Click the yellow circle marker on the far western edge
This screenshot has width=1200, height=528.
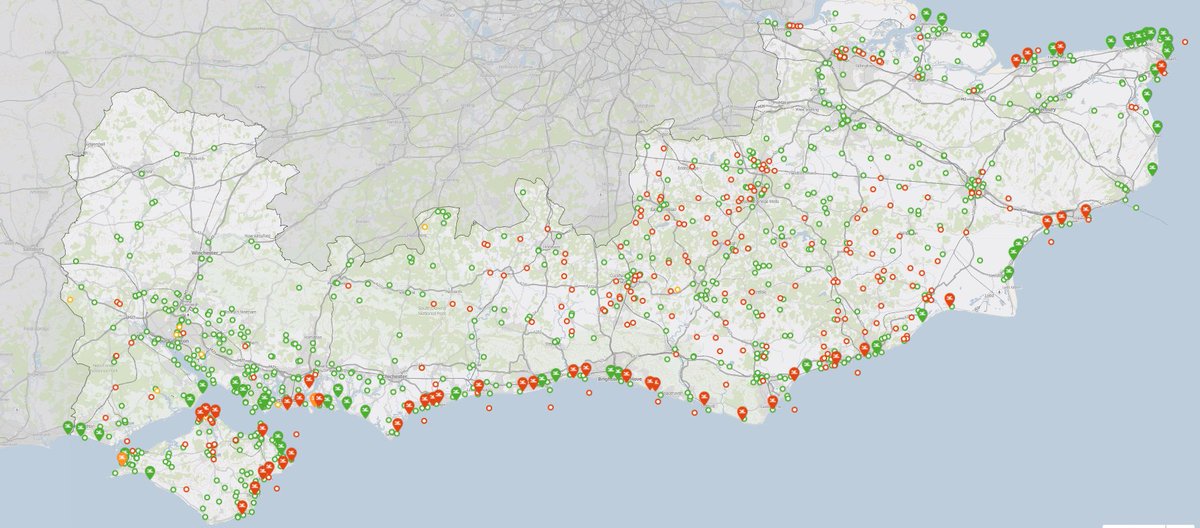(70, 298)
